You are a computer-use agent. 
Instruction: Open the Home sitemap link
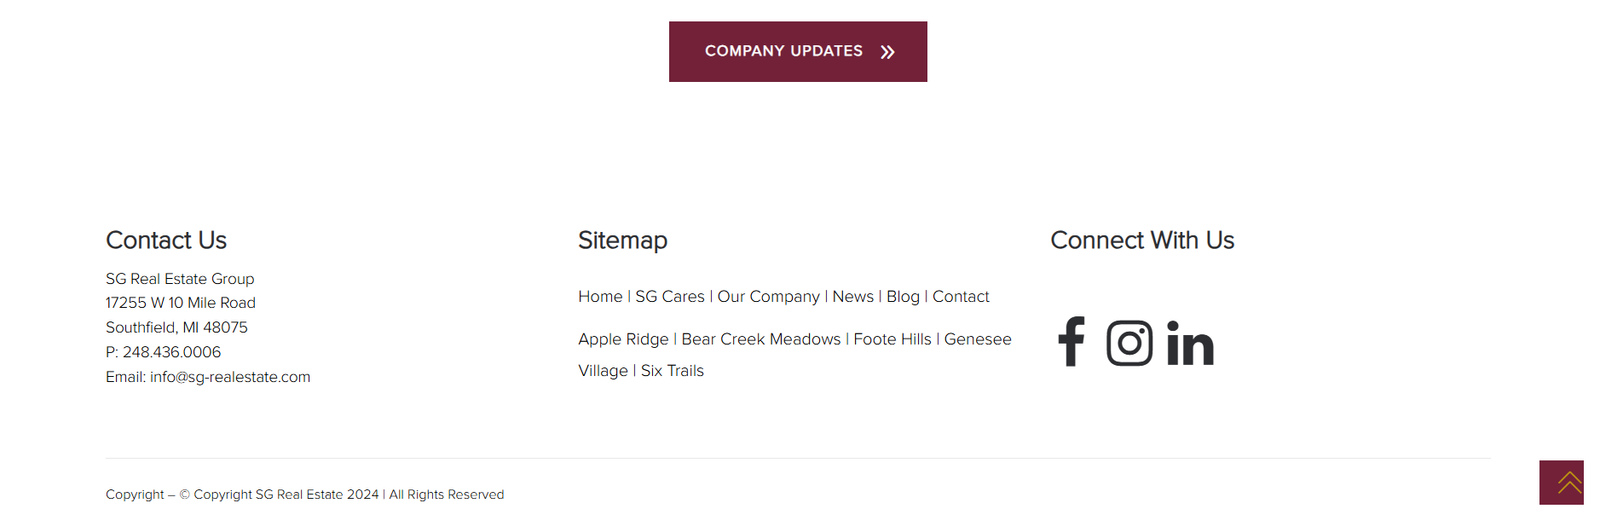tap(600, 297)
